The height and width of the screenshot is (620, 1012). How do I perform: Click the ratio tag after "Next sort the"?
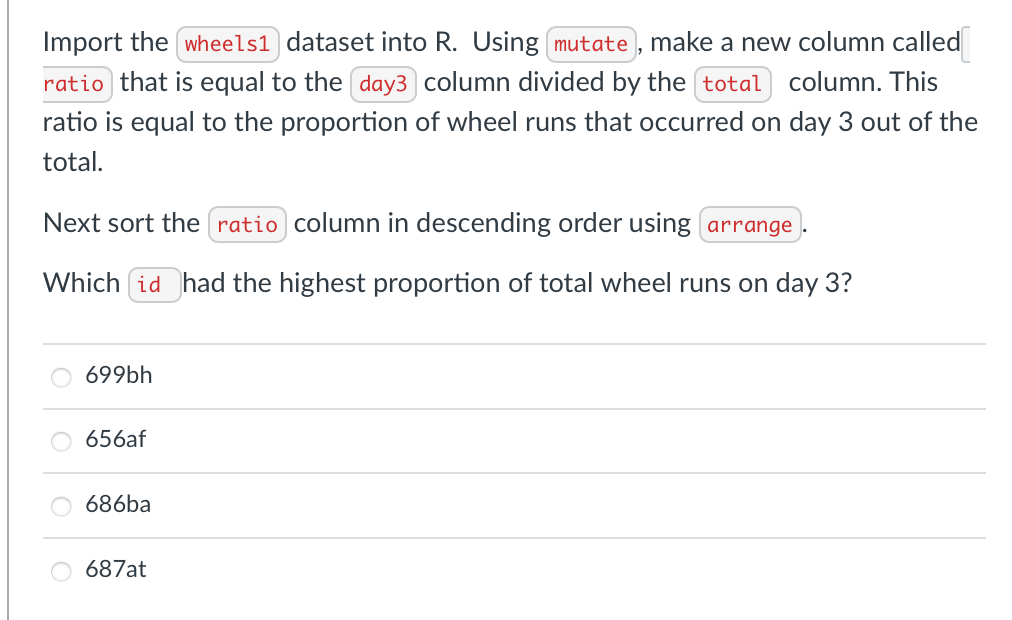pyautogui.click(x=247, y=224)
